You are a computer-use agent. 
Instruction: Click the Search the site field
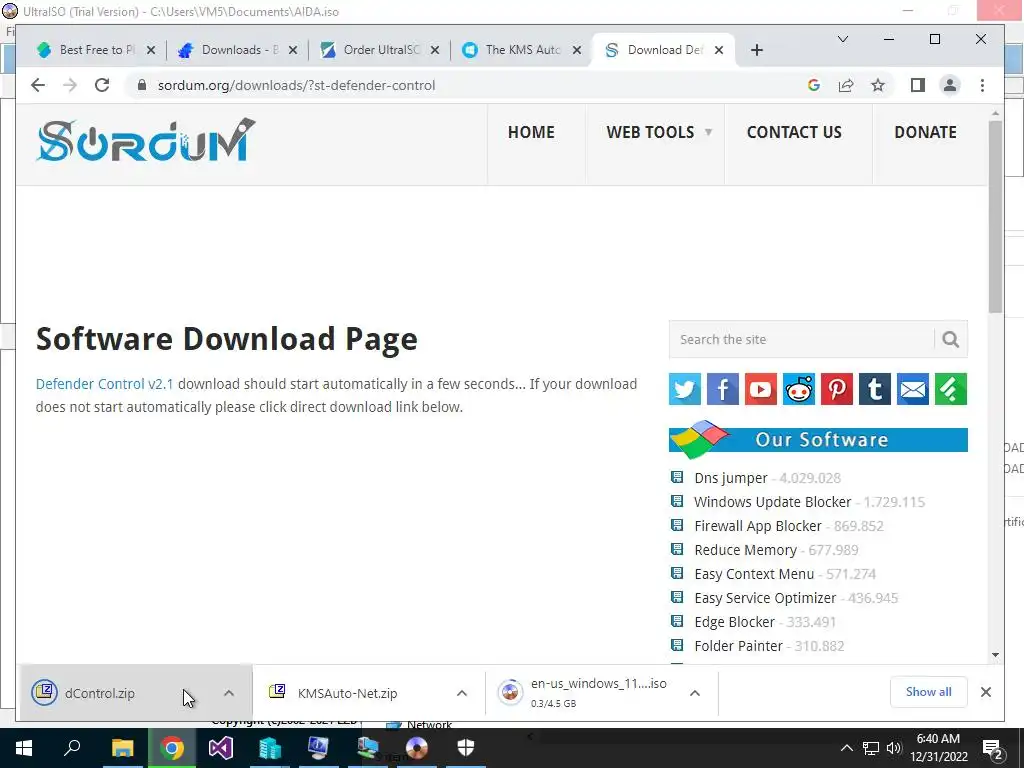[x=802, y=340]
